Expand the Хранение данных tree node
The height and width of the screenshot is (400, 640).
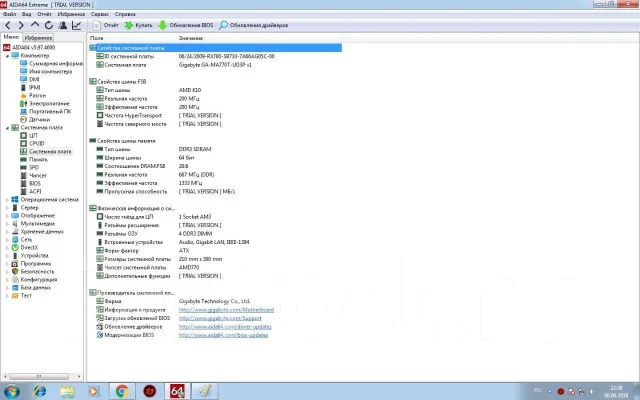7,232
